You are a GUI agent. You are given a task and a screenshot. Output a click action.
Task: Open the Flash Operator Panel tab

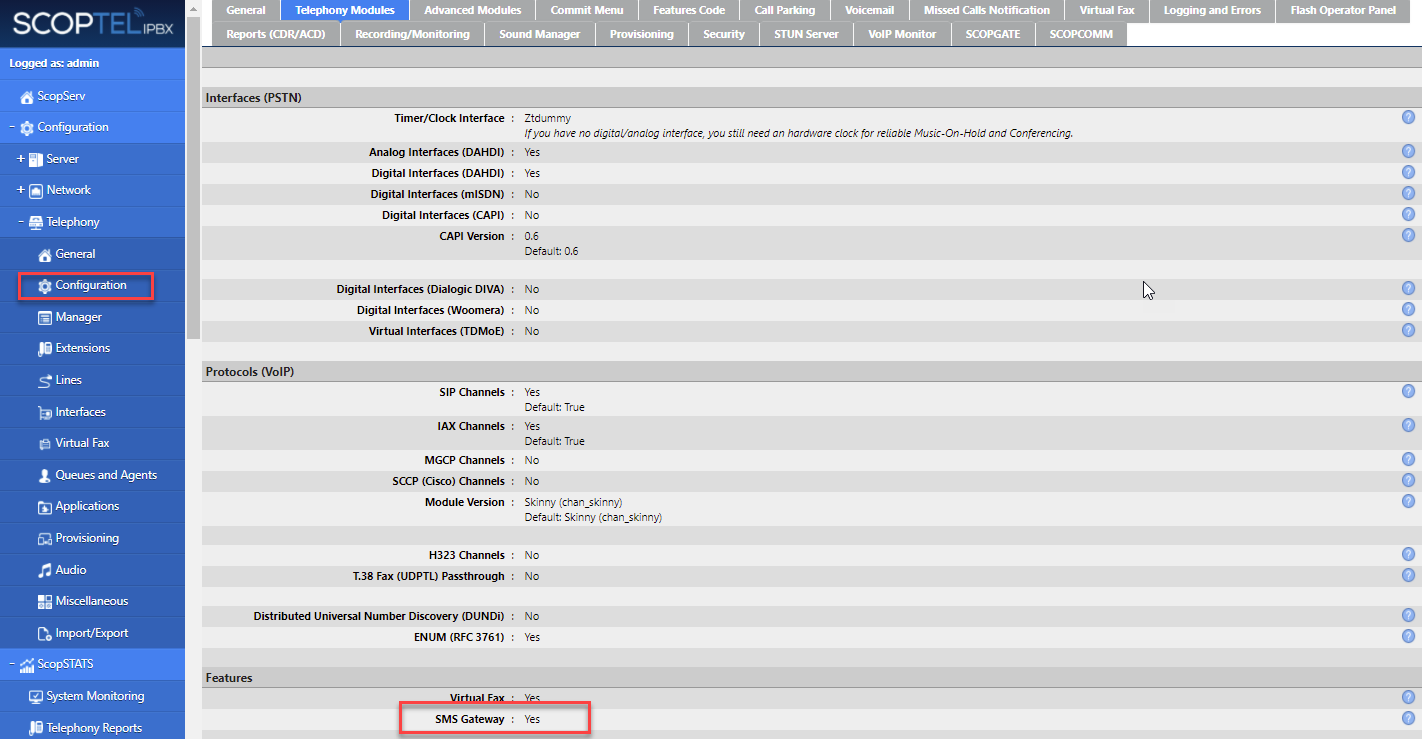[x=1343, y=10]
